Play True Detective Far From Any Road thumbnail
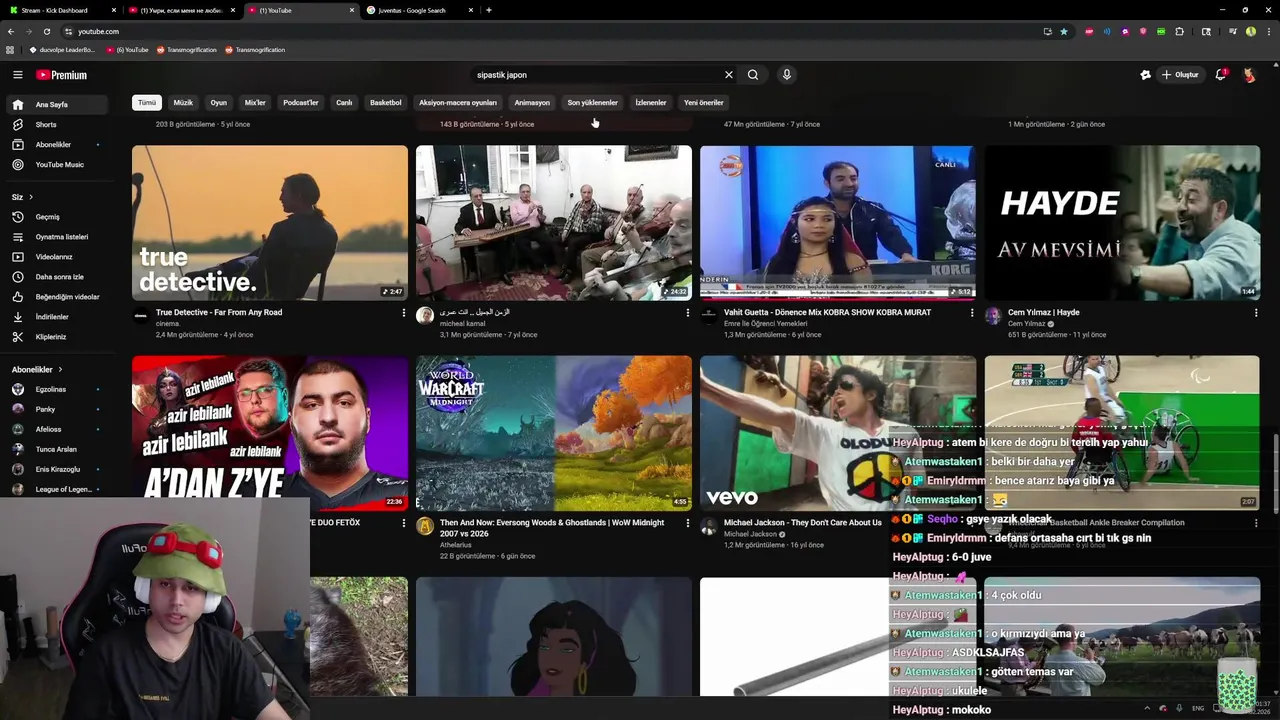This screenshot has width=1280, height=720. [270, 223]
